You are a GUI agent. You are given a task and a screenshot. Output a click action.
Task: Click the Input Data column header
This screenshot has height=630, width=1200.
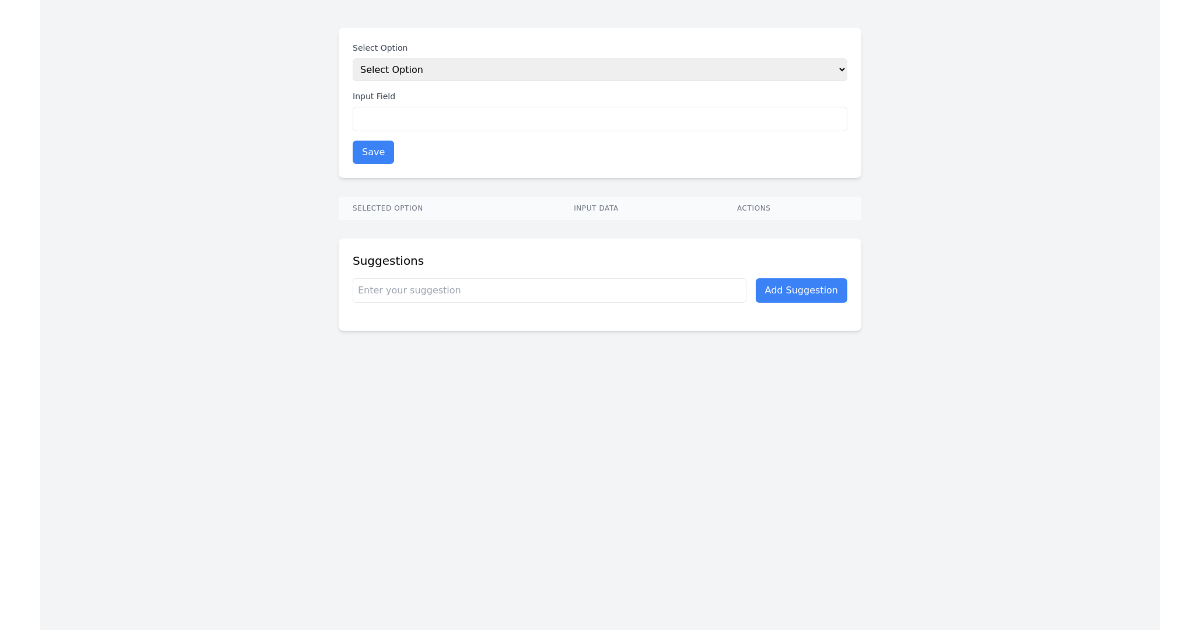tap(596, 208)
